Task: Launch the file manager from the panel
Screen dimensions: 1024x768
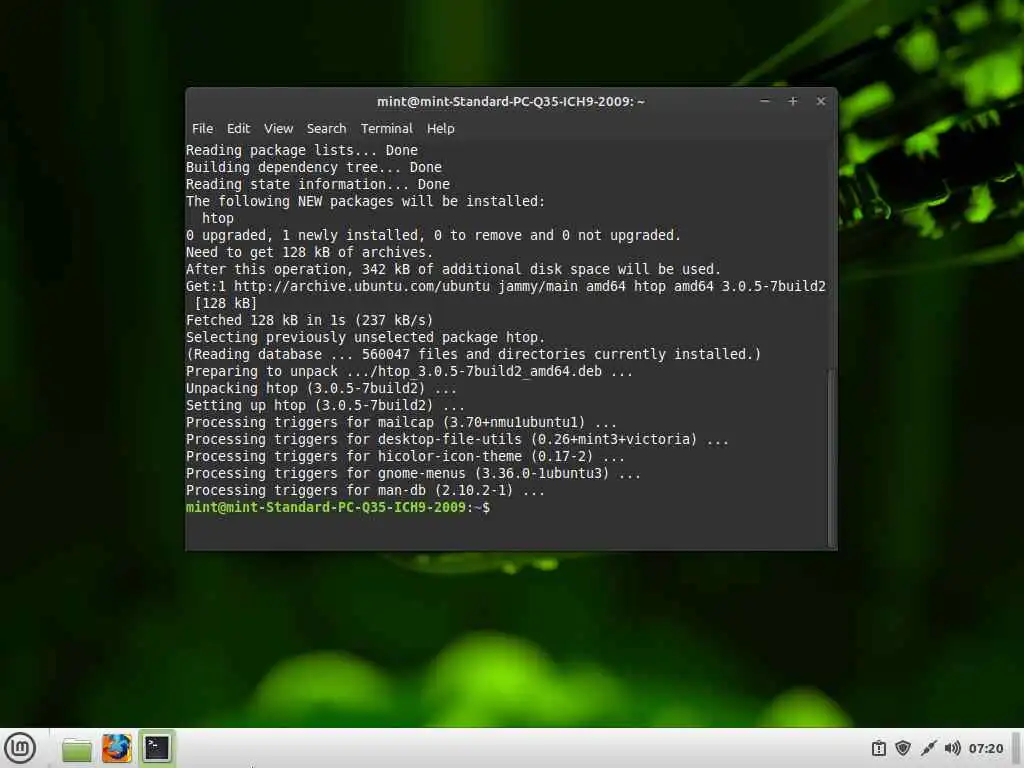Action: (76, 749)
